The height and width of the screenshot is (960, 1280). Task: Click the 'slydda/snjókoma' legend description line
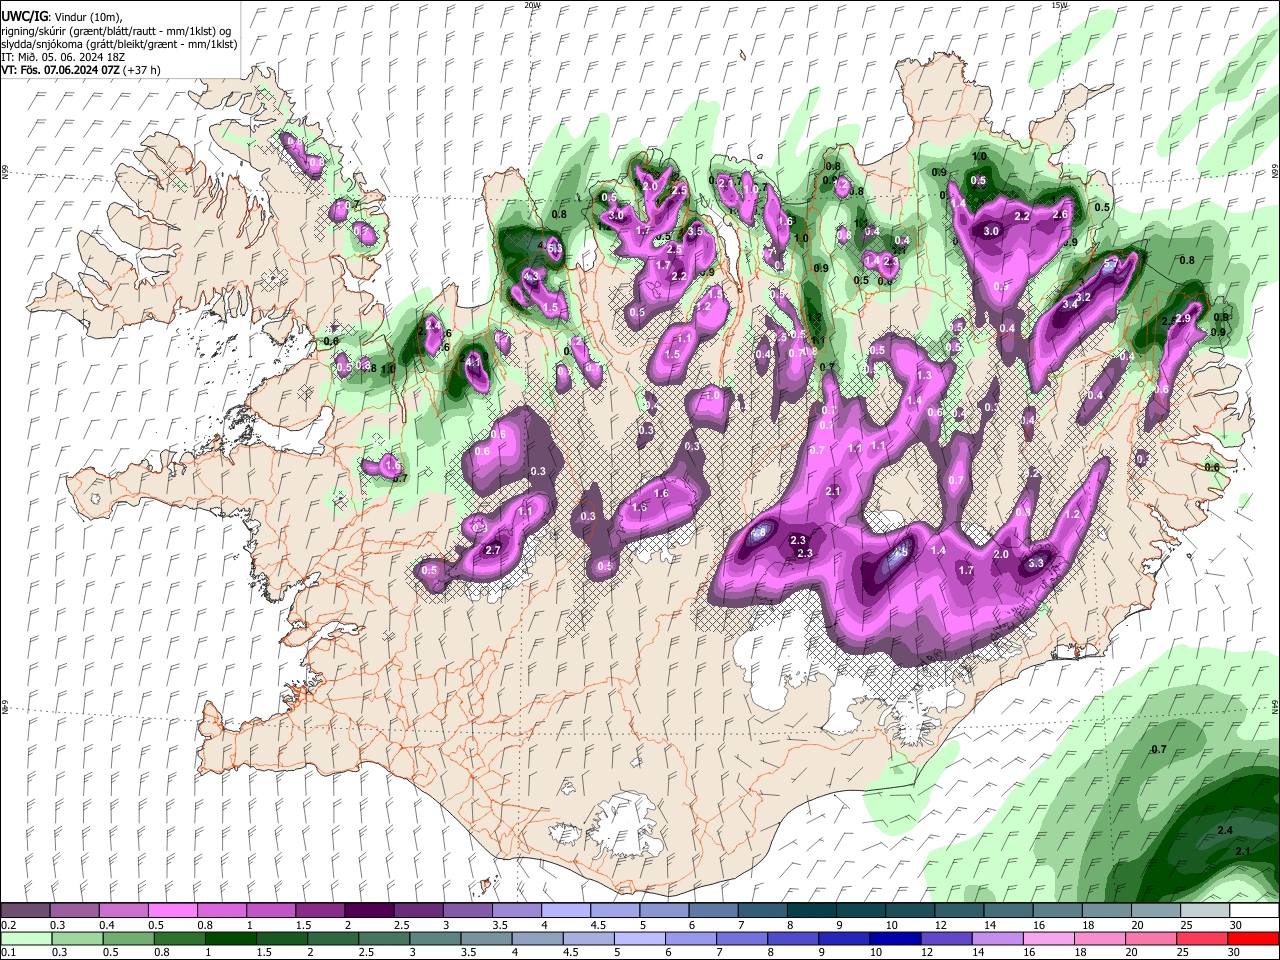point(119,44)
